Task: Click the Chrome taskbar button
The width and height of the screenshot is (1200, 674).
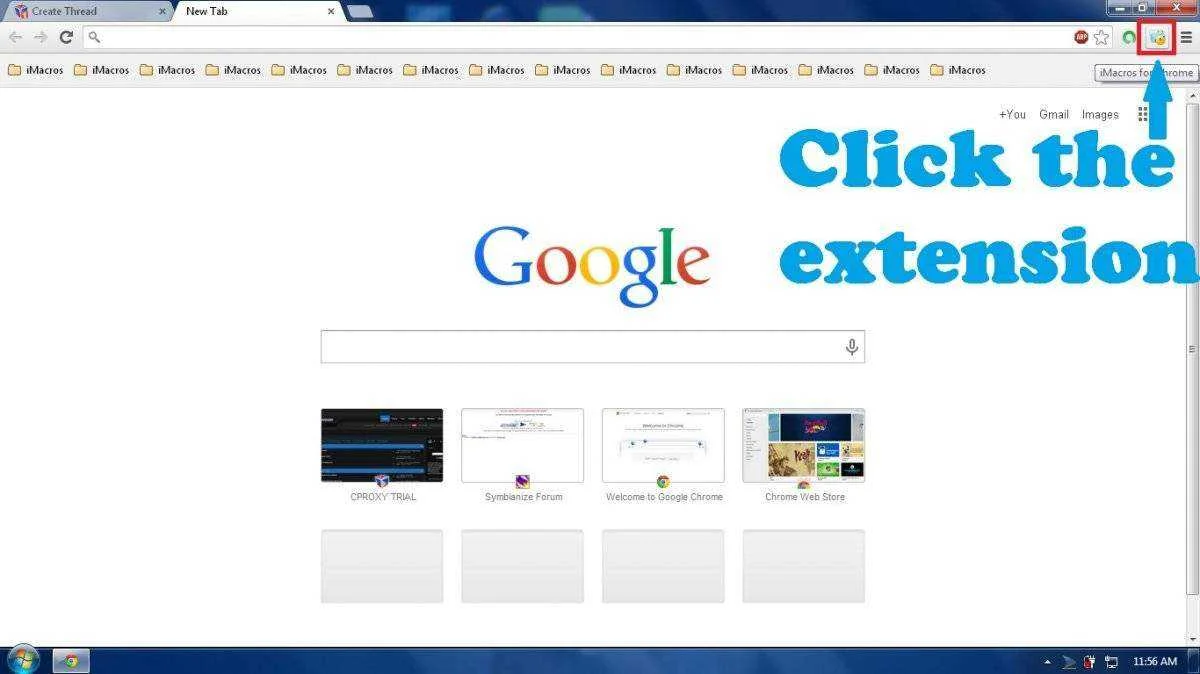Action: (71, 661)
